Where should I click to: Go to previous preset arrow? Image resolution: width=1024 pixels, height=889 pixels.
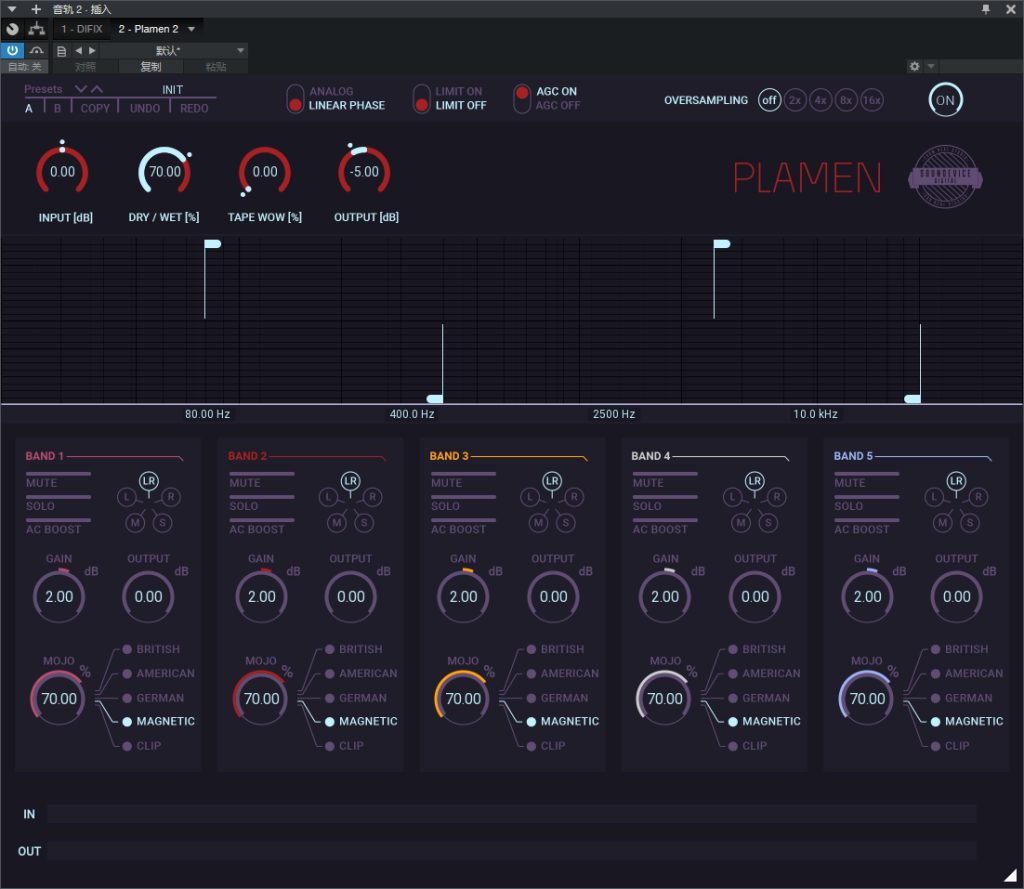[x=78, y=50]
